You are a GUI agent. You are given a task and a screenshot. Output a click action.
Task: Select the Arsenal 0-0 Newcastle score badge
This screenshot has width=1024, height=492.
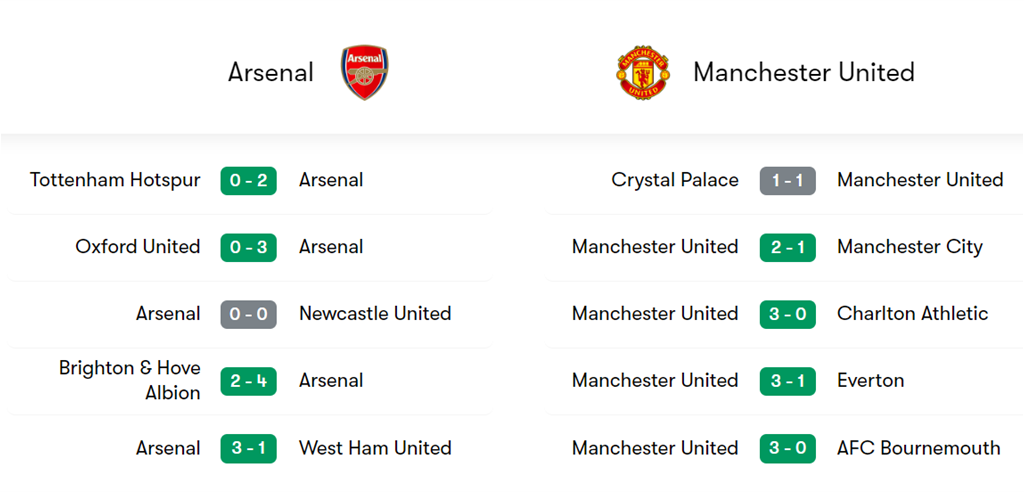click(248, 314)
